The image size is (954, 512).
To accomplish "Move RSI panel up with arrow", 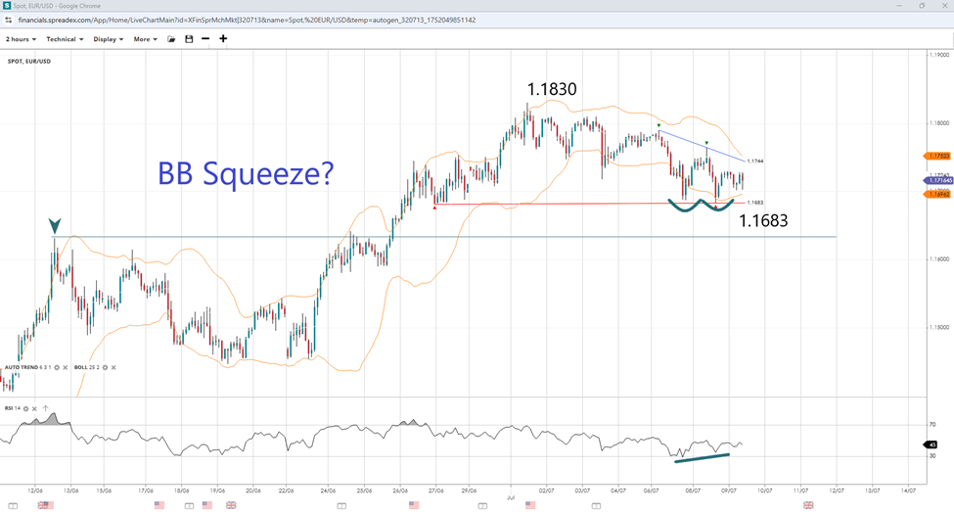I will [45, 408].
